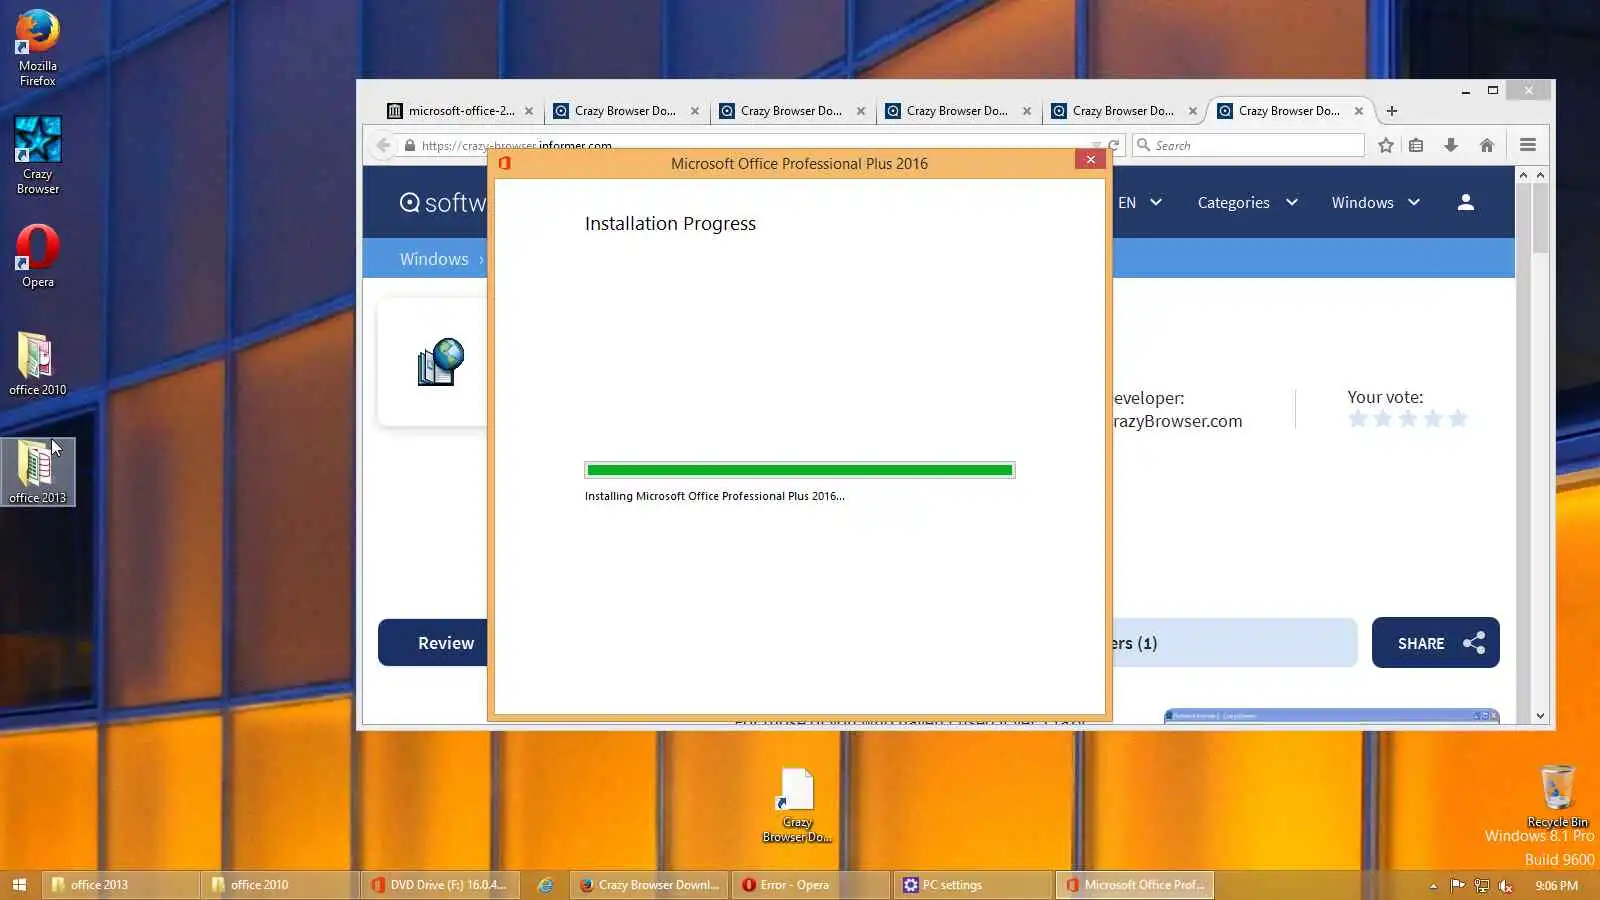Open the Categories dropdown menu
This screenshot has height=900, width=1600.
tap(1248, 202)
